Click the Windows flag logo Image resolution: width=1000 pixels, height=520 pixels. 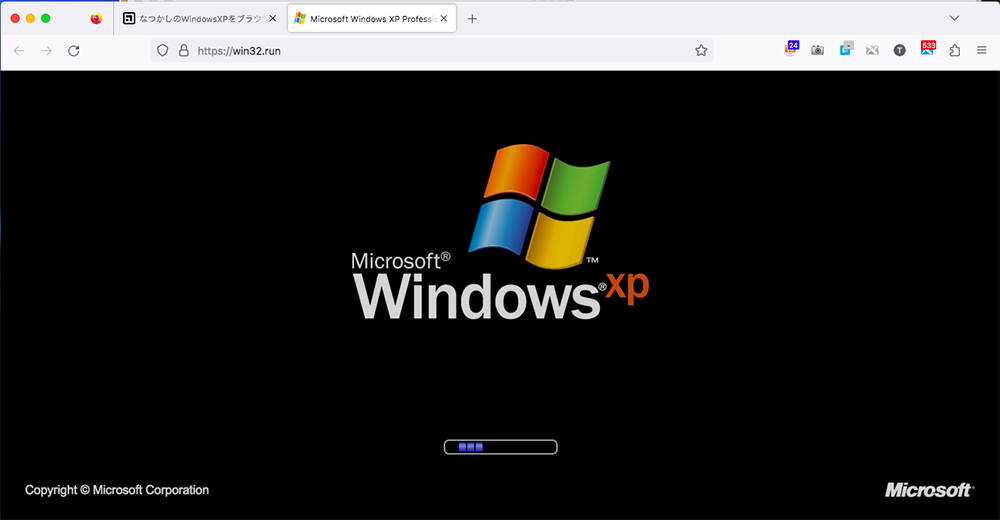(x=540, y=205)
